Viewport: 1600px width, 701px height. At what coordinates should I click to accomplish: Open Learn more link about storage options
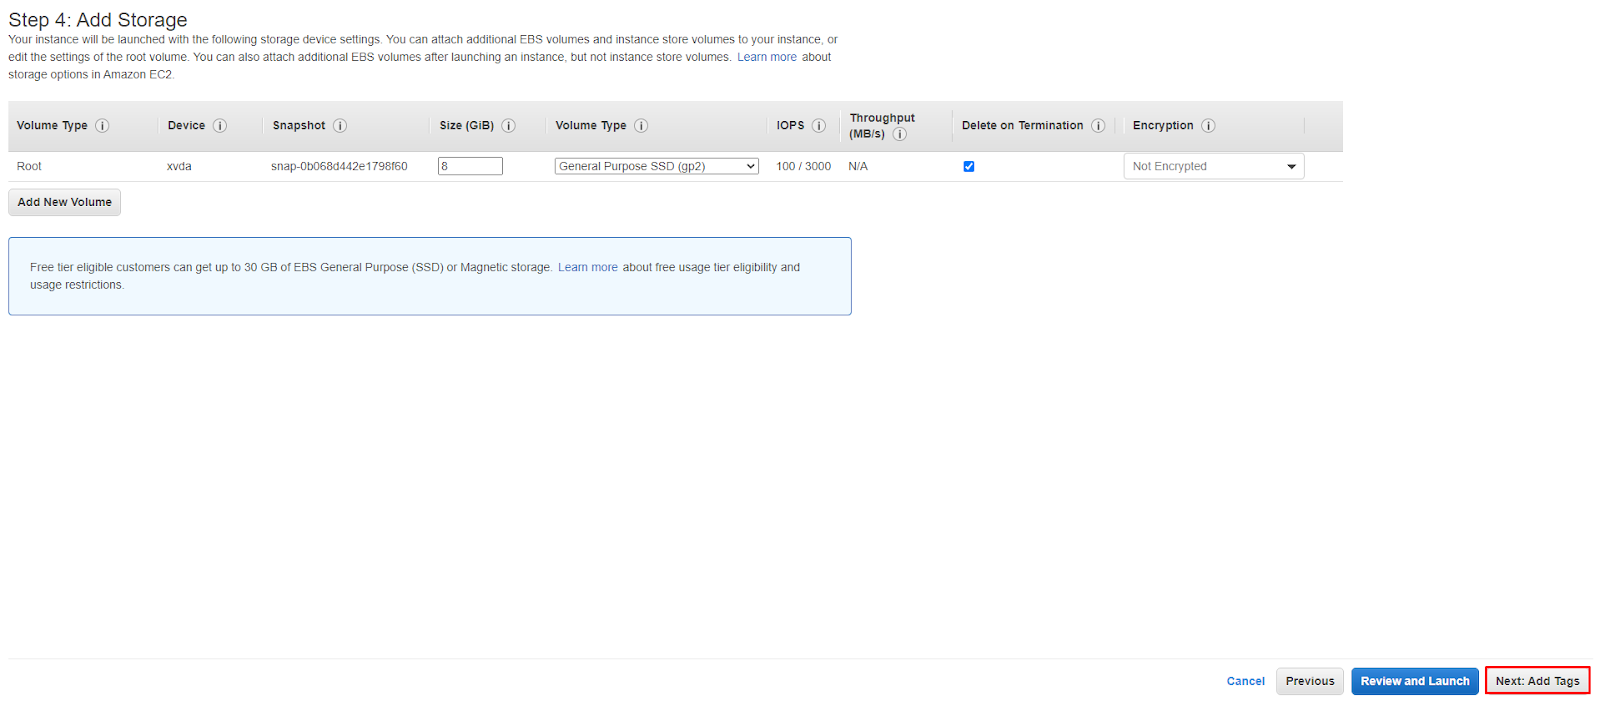[767, 57]
